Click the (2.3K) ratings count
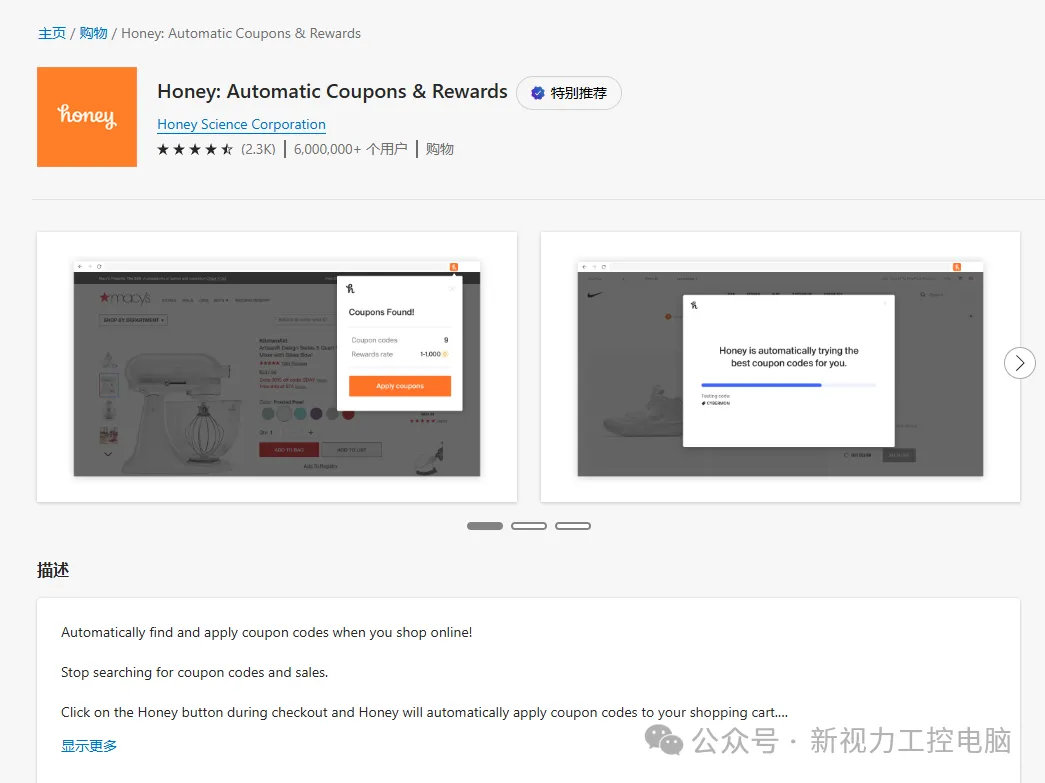Image resolution: width=1045 pixels, height=783 pixels. point(258,149)
